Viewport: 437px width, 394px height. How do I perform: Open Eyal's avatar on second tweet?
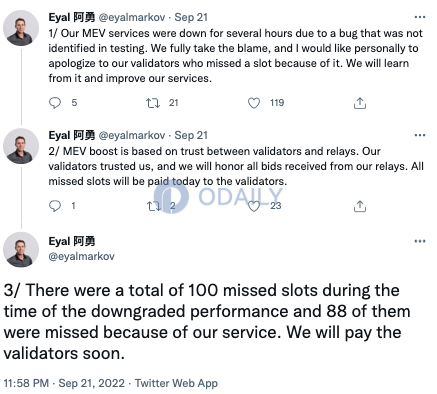point(21,146)
